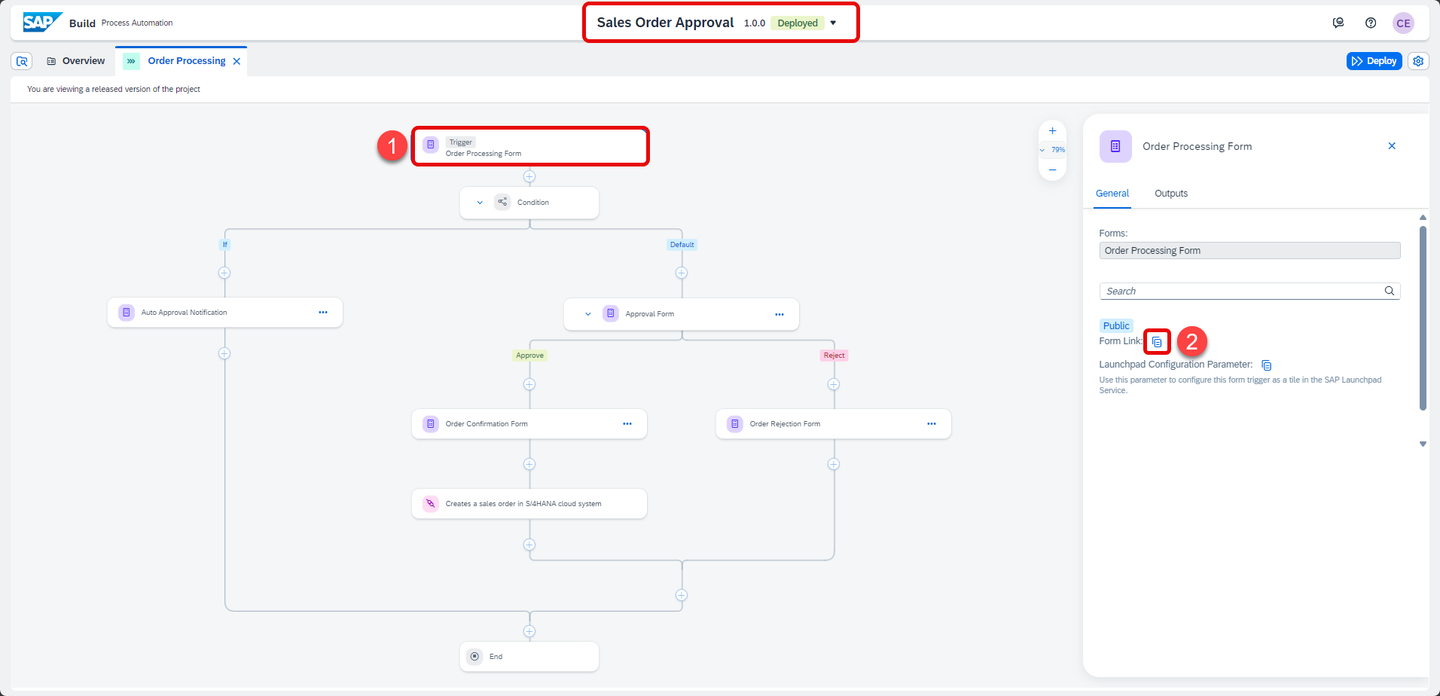Image resolution: width=1440 pixels, height=696 pixels.
Task: Click the Default branch label
Action: 681,244
